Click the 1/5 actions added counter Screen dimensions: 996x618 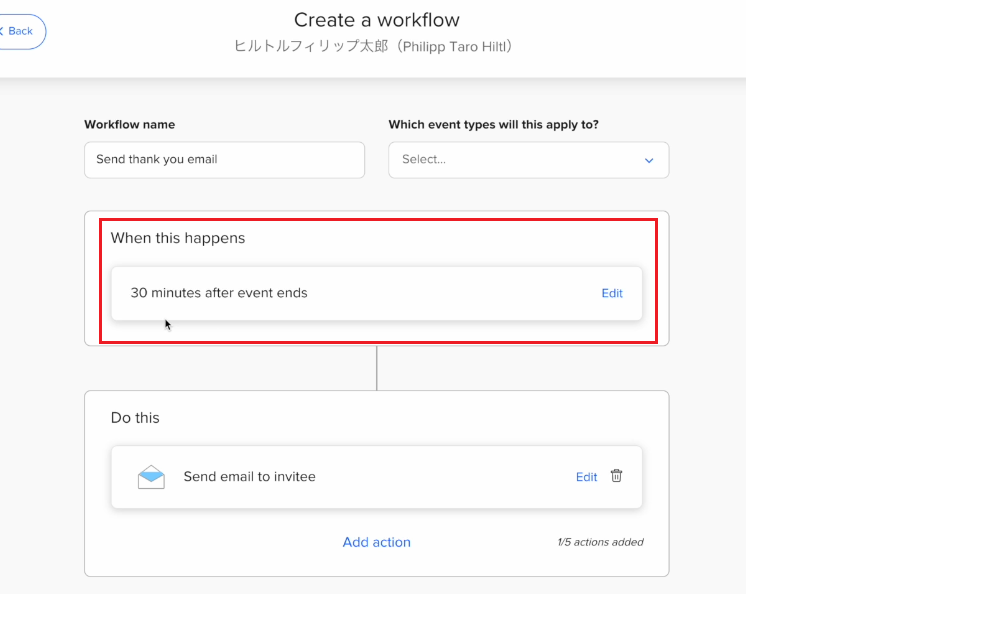(x=600, y=542)
